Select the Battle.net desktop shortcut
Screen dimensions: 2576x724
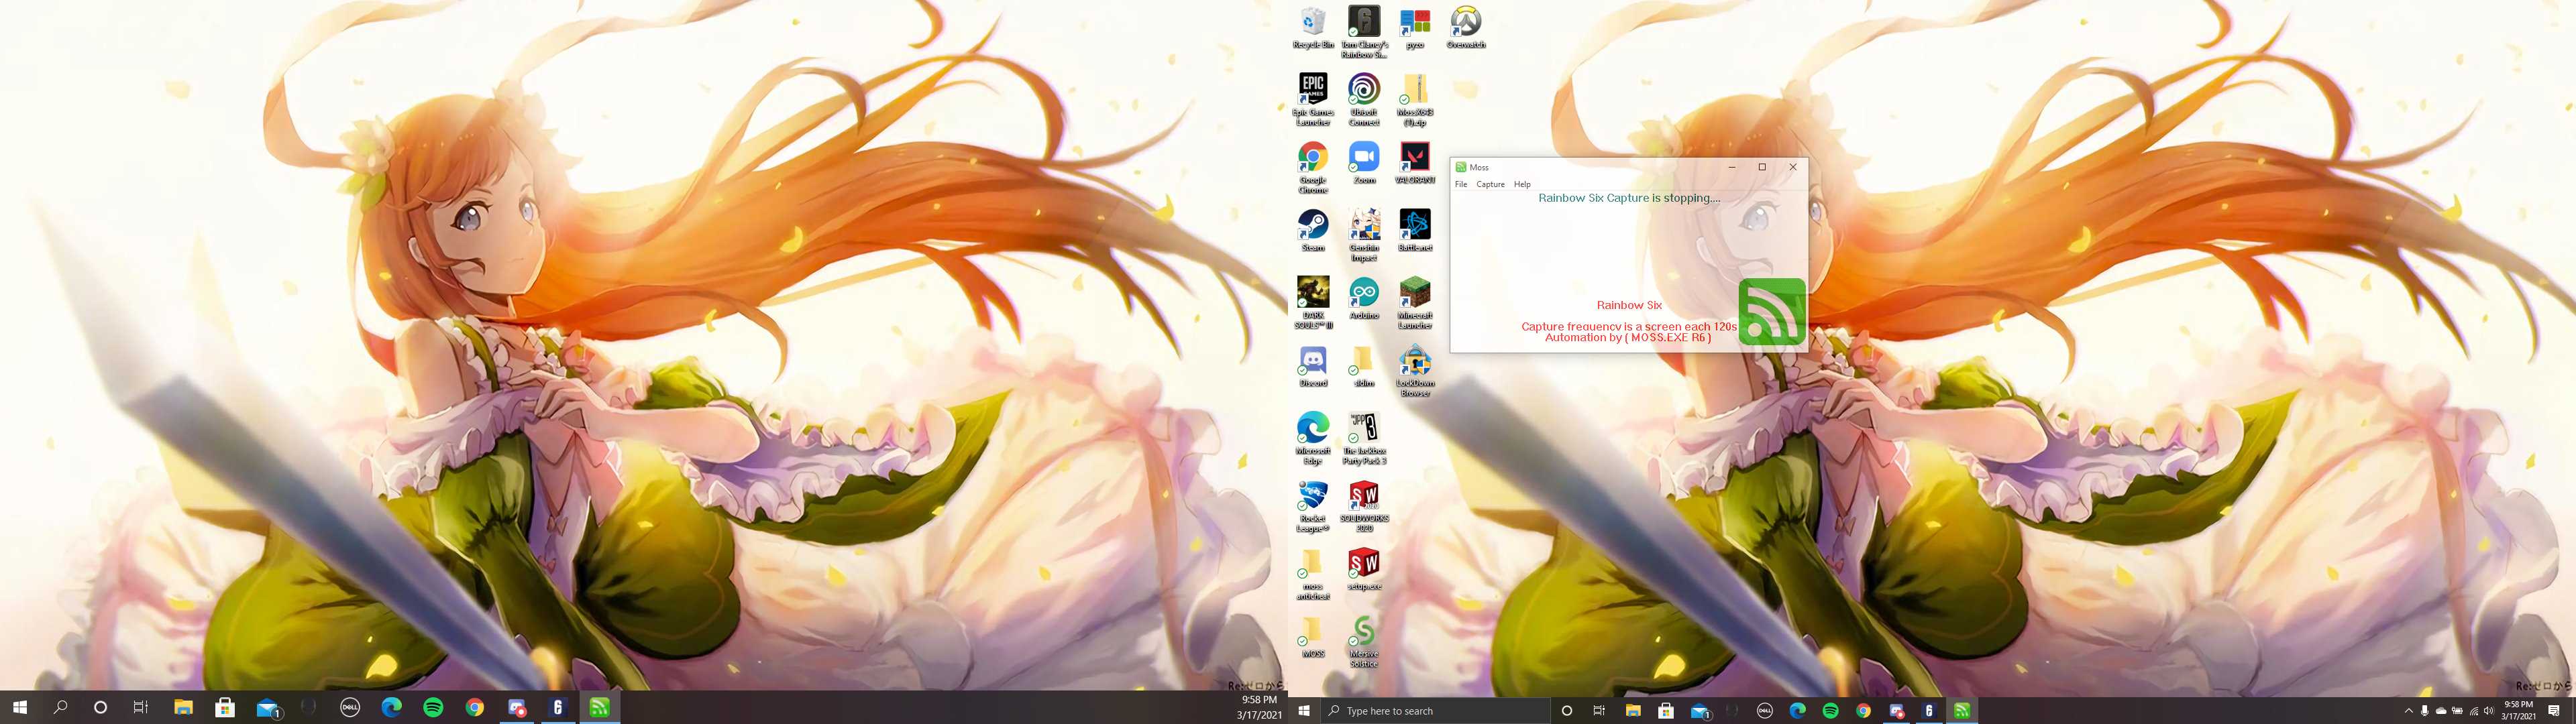tap(1415, 231)
